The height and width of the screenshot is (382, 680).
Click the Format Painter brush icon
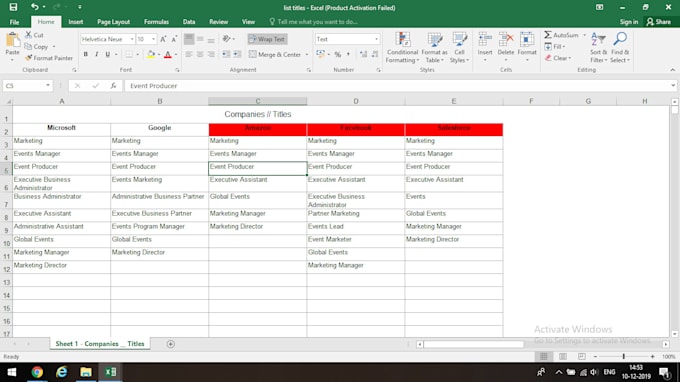[x=29, y=58]
